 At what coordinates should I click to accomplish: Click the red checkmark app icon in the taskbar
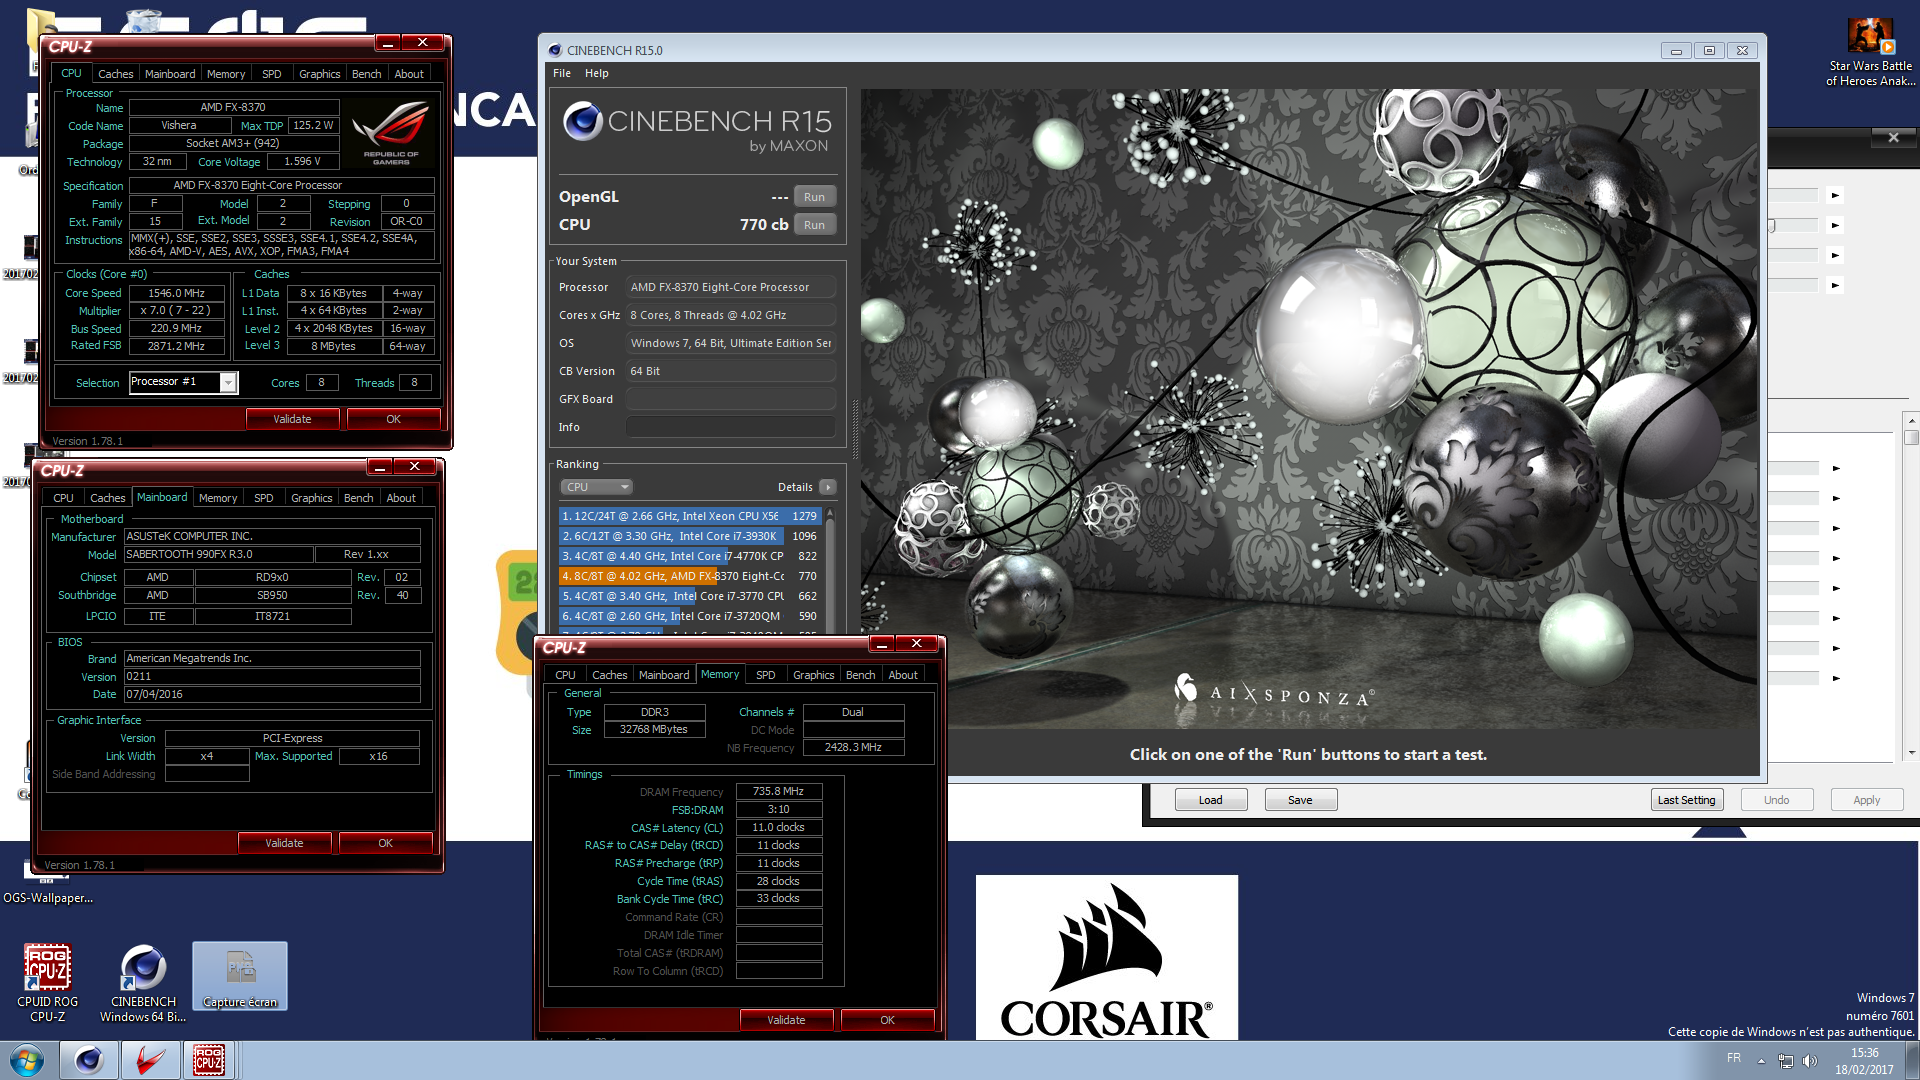coord(150,1060)
